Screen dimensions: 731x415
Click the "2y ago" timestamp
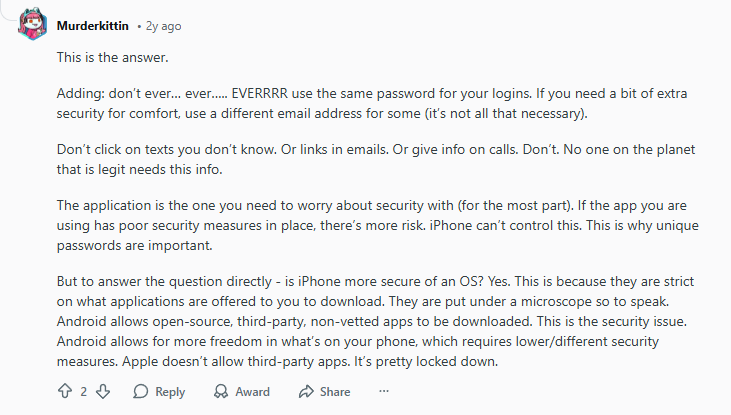(x=162, y=24)
